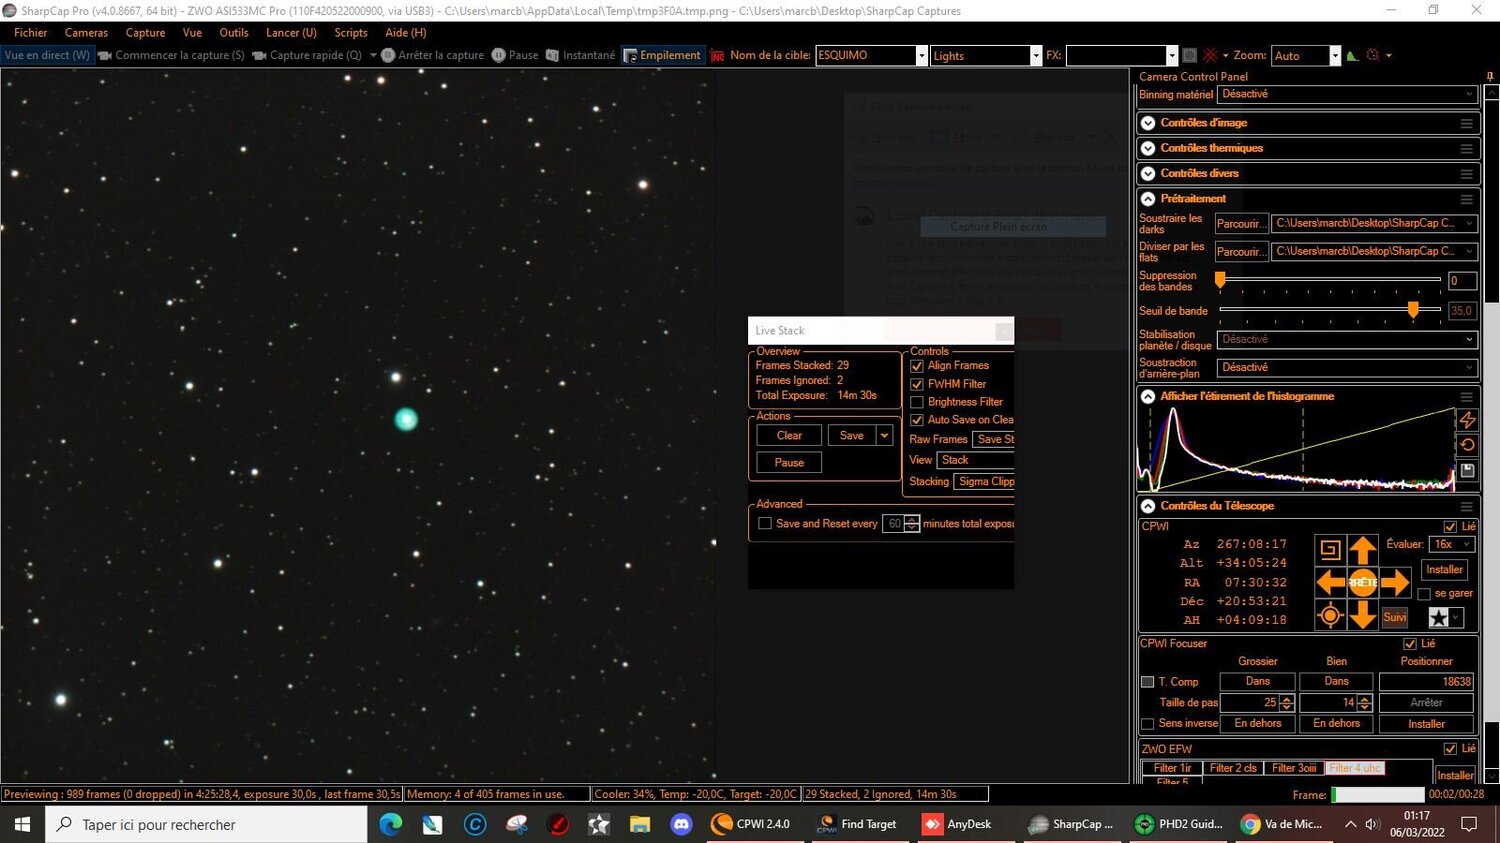The width and height of the screenshot is (1500, 843).
Task: Slew telescope left with the left arrow
Action: [1330, 582]
